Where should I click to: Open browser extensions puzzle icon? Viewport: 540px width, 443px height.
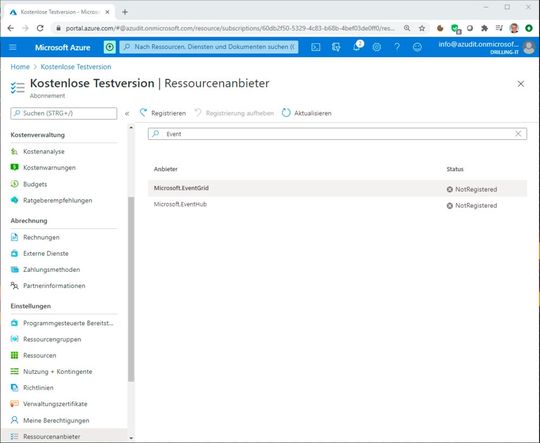click(x=485, y=28)
